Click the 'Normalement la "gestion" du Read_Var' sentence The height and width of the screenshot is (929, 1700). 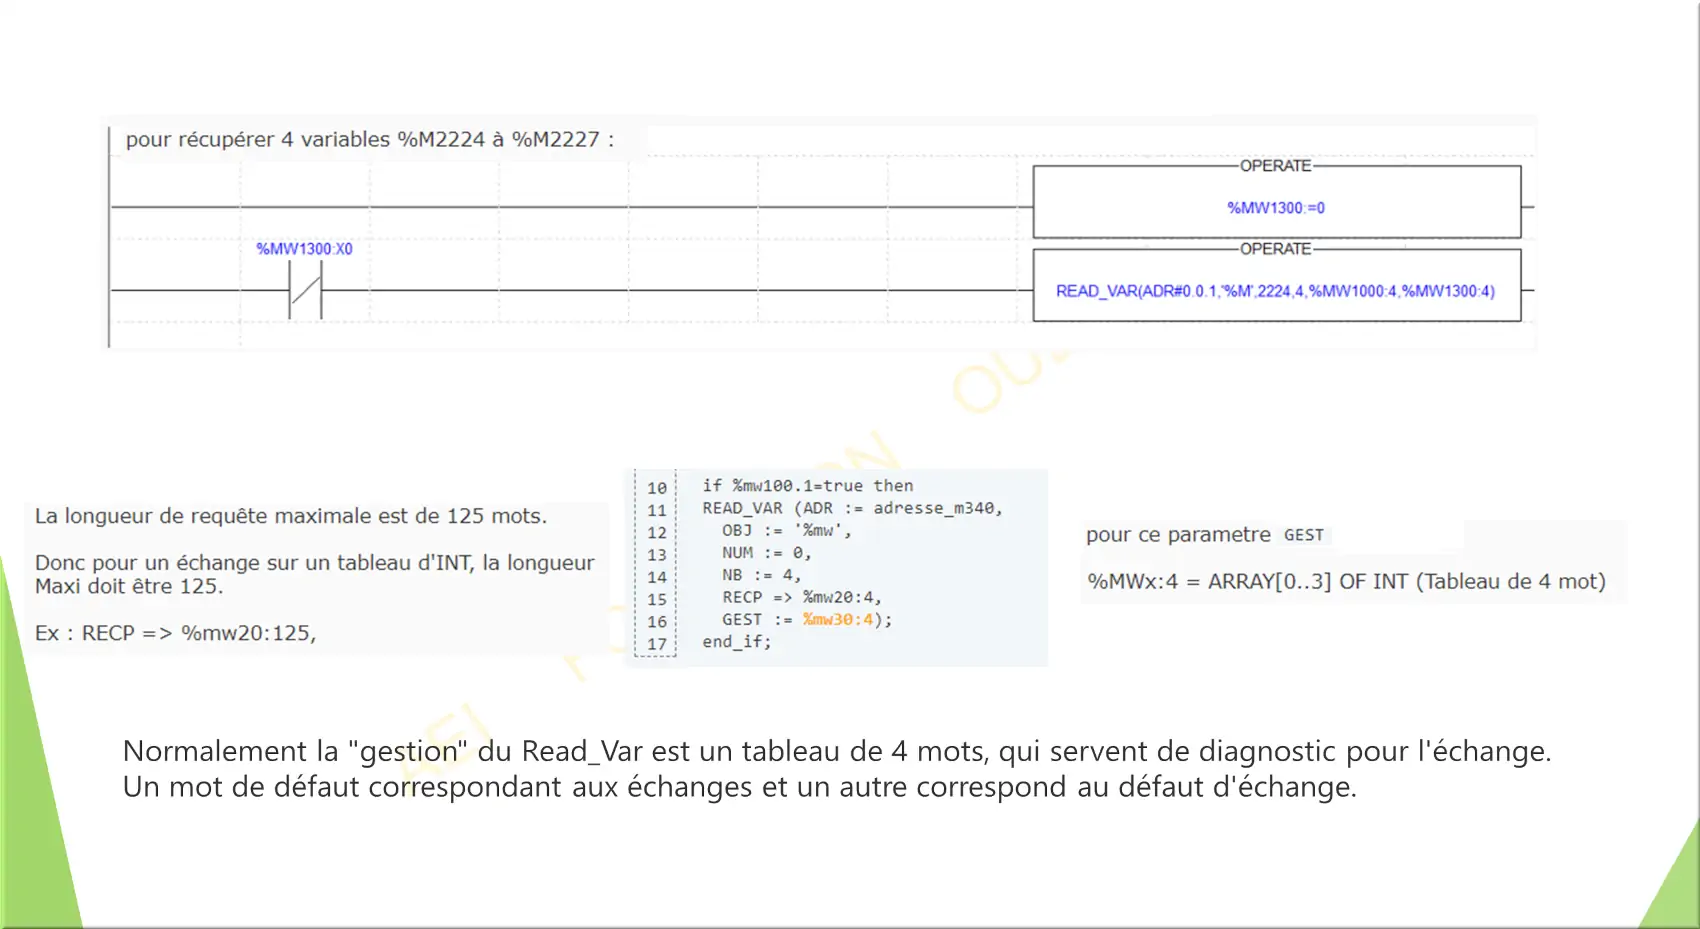click(x=837, y=751)
